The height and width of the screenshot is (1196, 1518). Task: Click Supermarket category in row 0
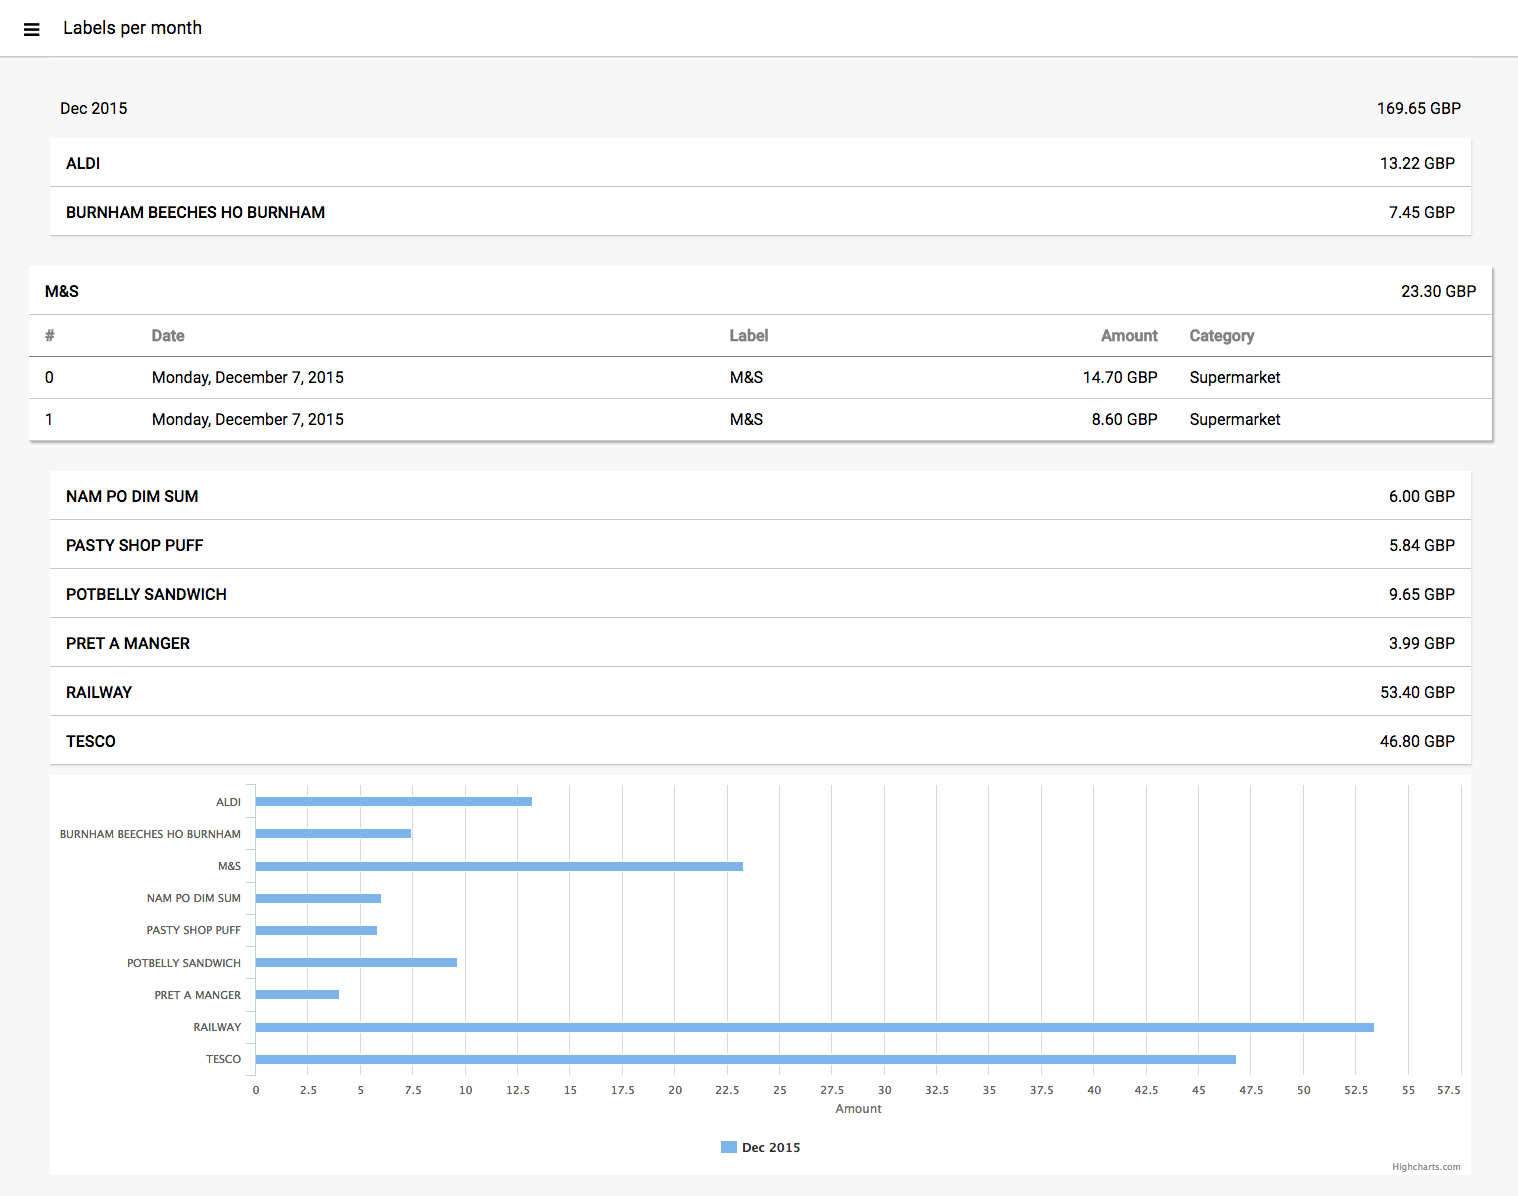1235,377
